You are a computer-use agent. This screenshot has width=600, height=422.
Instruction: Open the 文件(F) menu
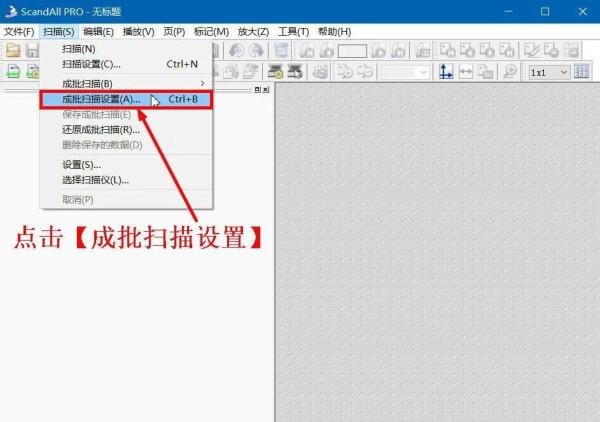click(x=19, y=32)
